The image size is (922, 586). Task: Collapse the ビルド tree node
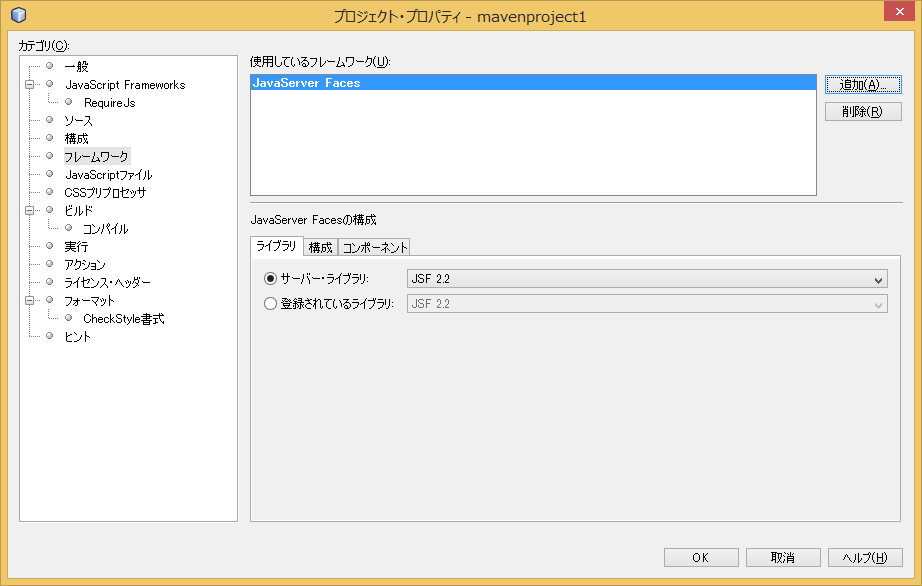(31, 209)
